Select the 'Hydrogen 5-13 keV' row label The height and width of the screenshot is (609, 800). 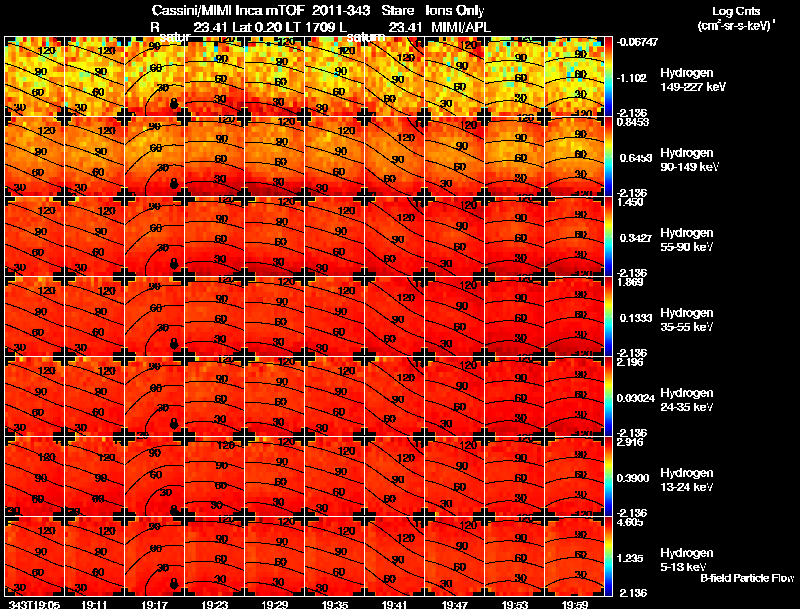click(687, 560)
